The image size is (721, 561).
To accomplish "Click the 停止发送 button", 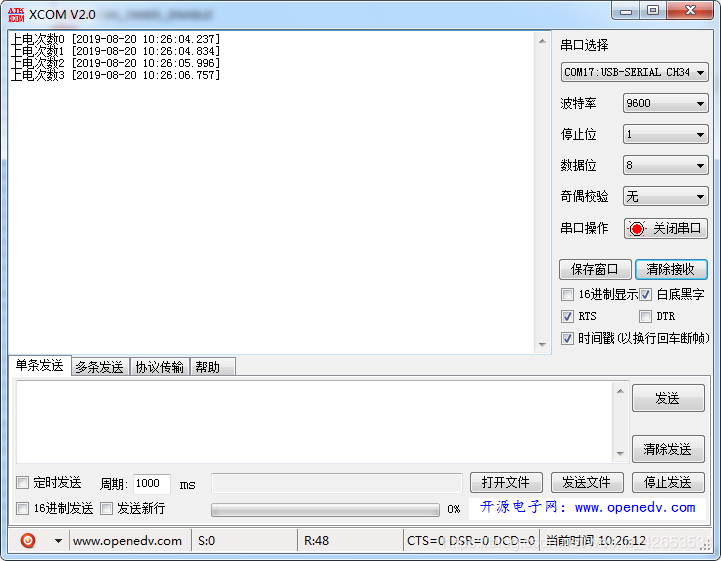I will 668,482.
